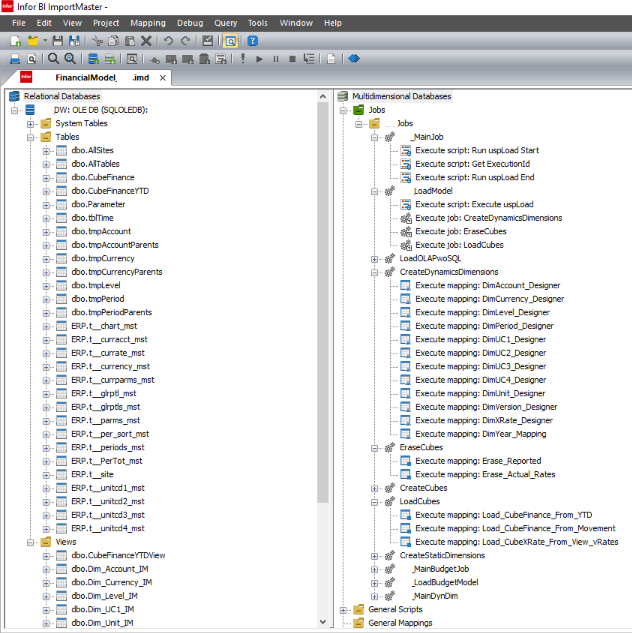
Task: Start execution with the Play icon
Action: 259,59
